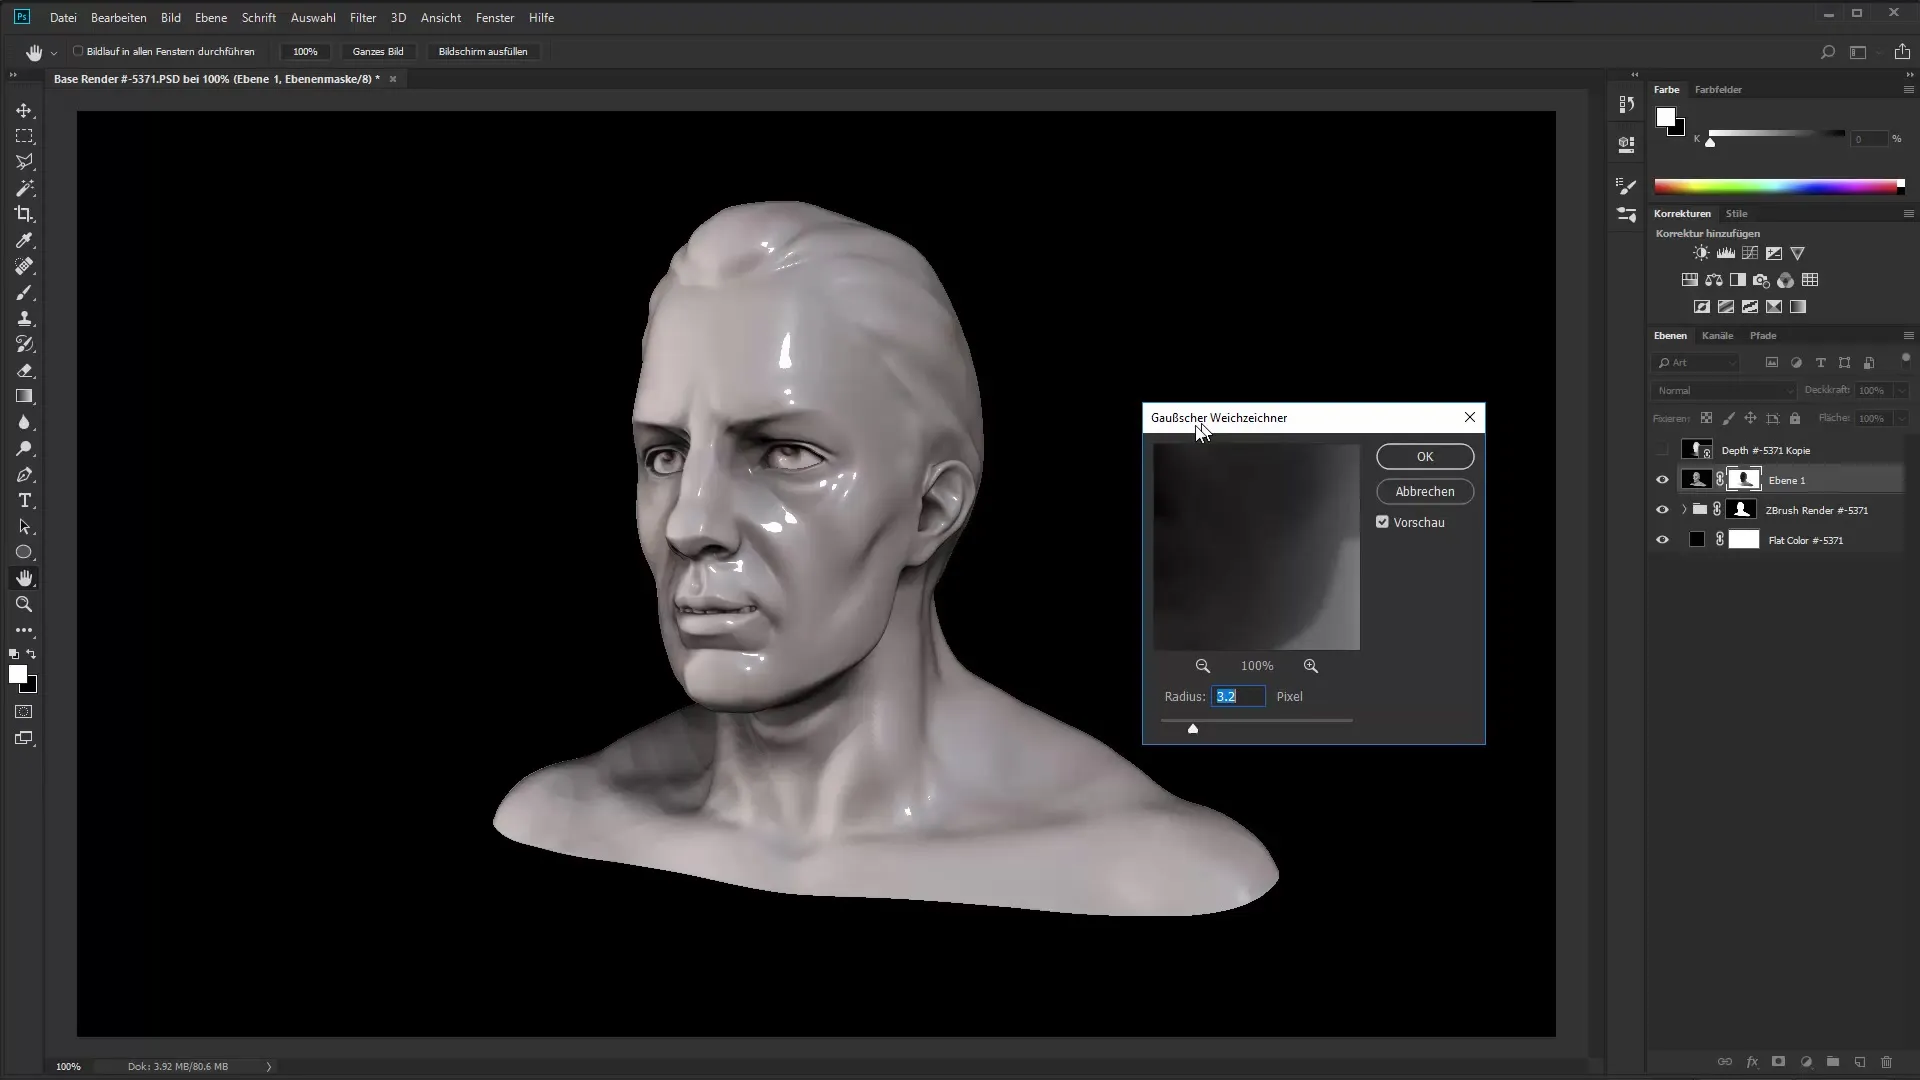Image resolution: width=1920 pixels, height=1080 pixels.
Task: Select the Ellipse shape tool
Action: pyautogui.click(x=24, y=552)
